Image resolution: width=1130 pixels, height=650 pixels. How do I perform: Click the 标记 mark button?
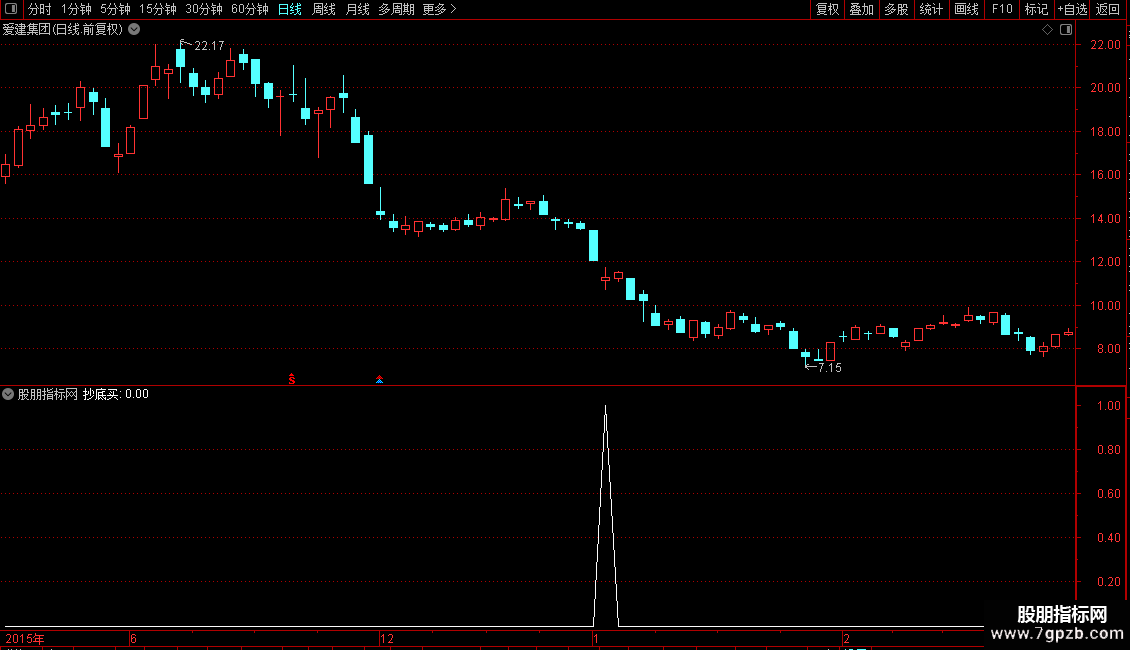pyautogui.click(x=1036, y=9)
